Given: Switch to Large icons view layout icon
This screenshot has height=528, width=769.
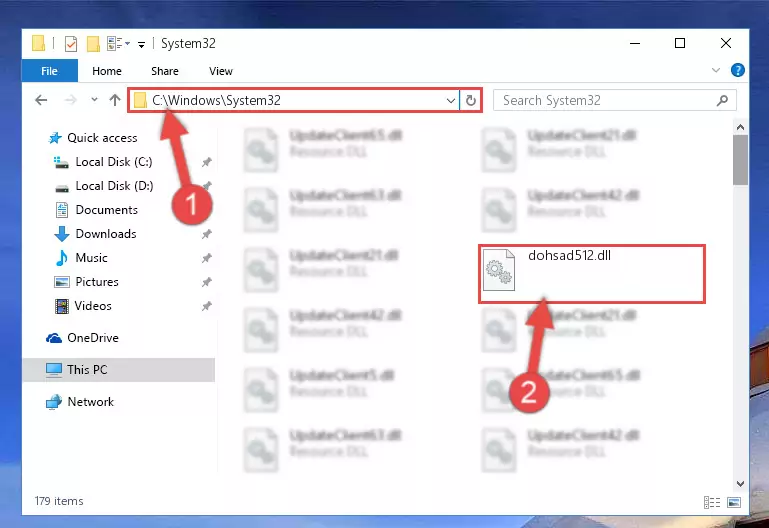Looking at the screenshot, I should tap(734, 503).
